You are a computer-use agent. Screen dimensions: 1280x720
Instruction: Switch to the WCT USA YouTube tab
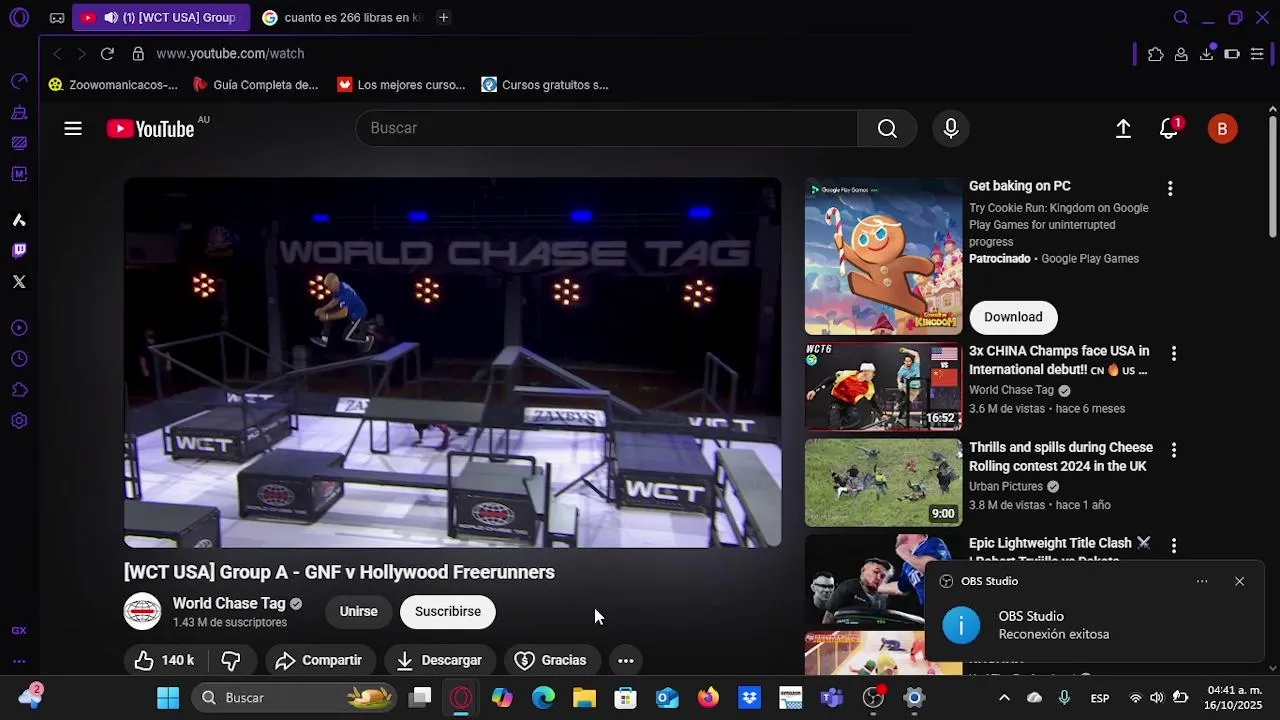(x=161, y=17)
